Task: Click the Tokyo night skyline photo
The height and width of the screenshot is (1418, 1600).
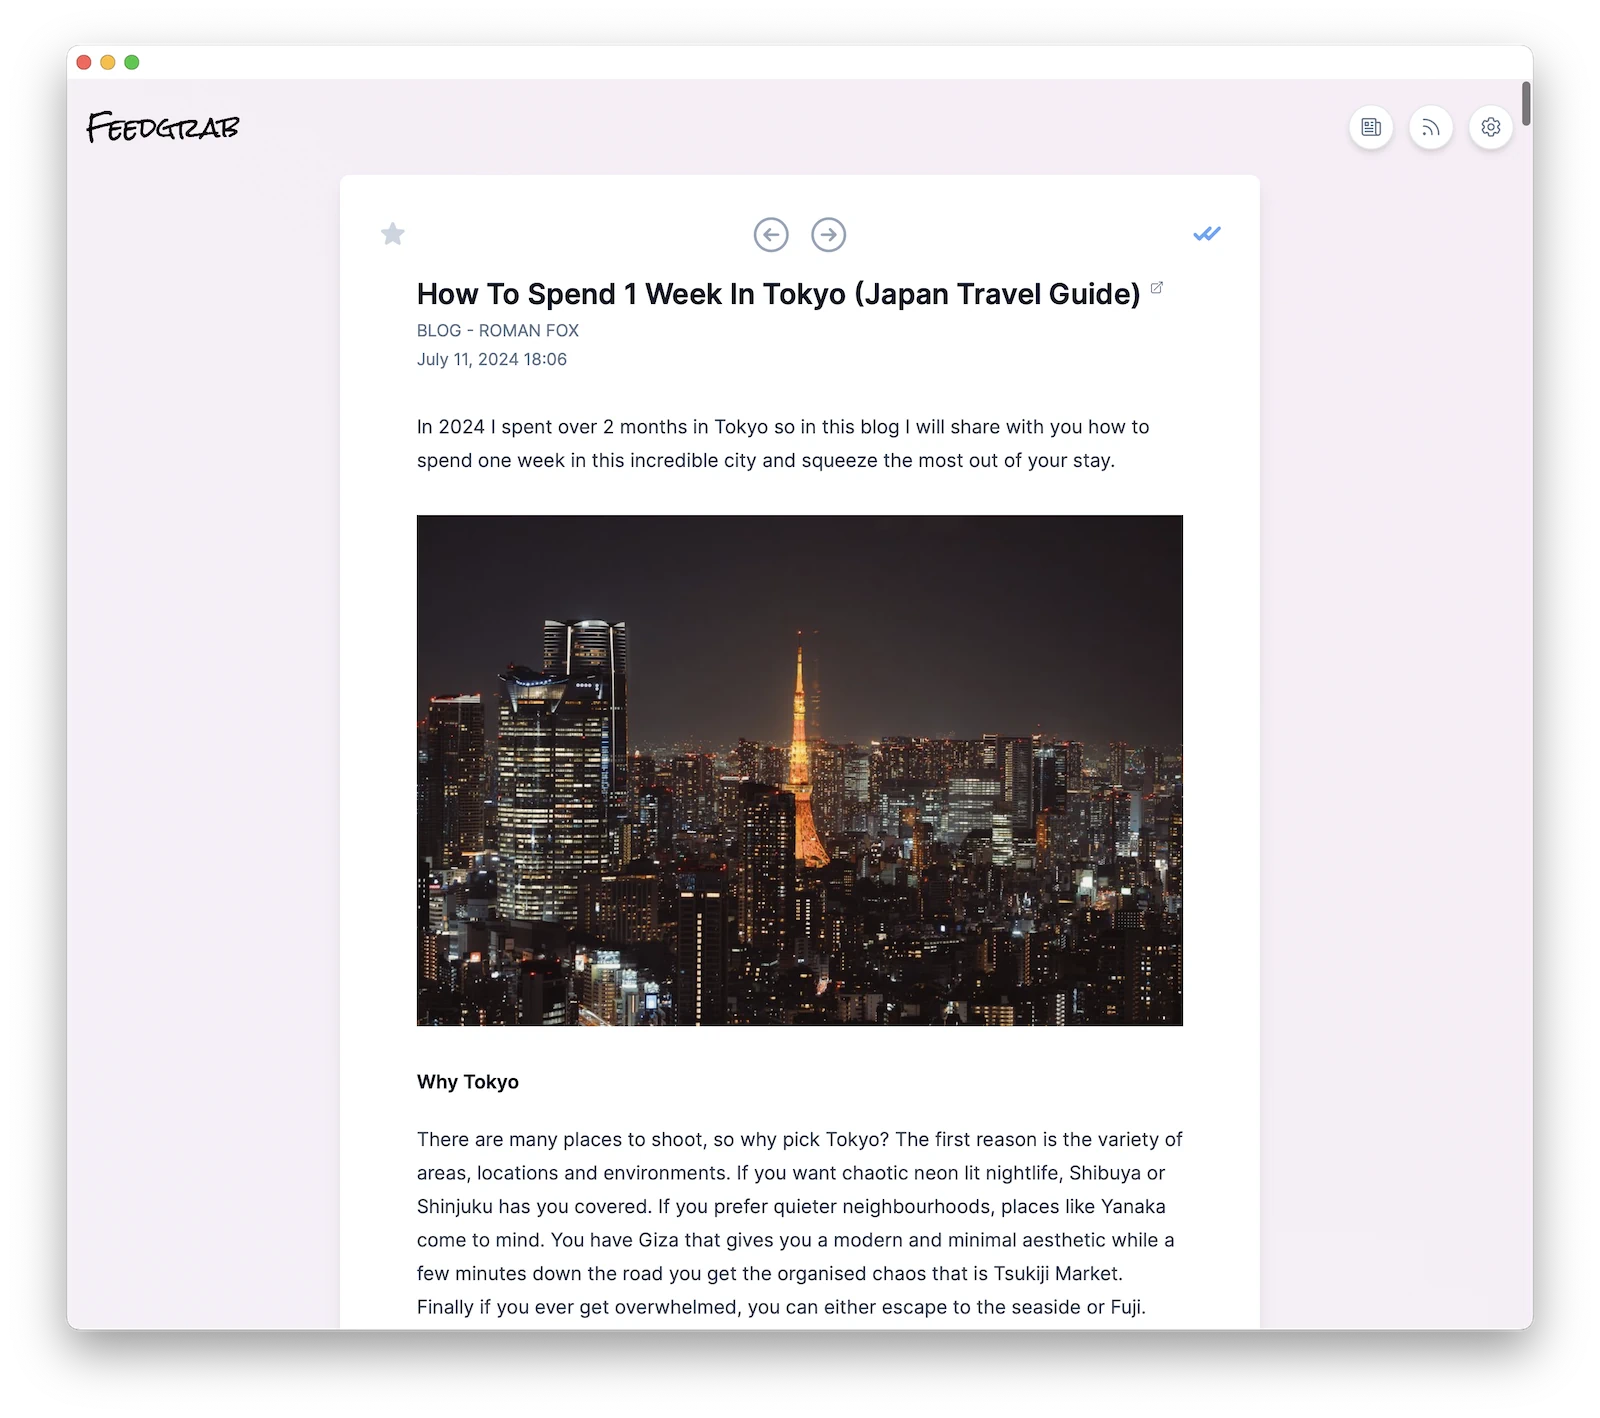Action: [x=799, y=770]
